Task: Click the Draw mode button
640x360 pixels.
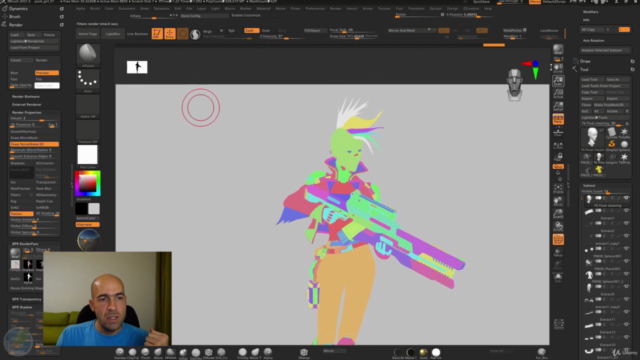Action: [170, 33]
